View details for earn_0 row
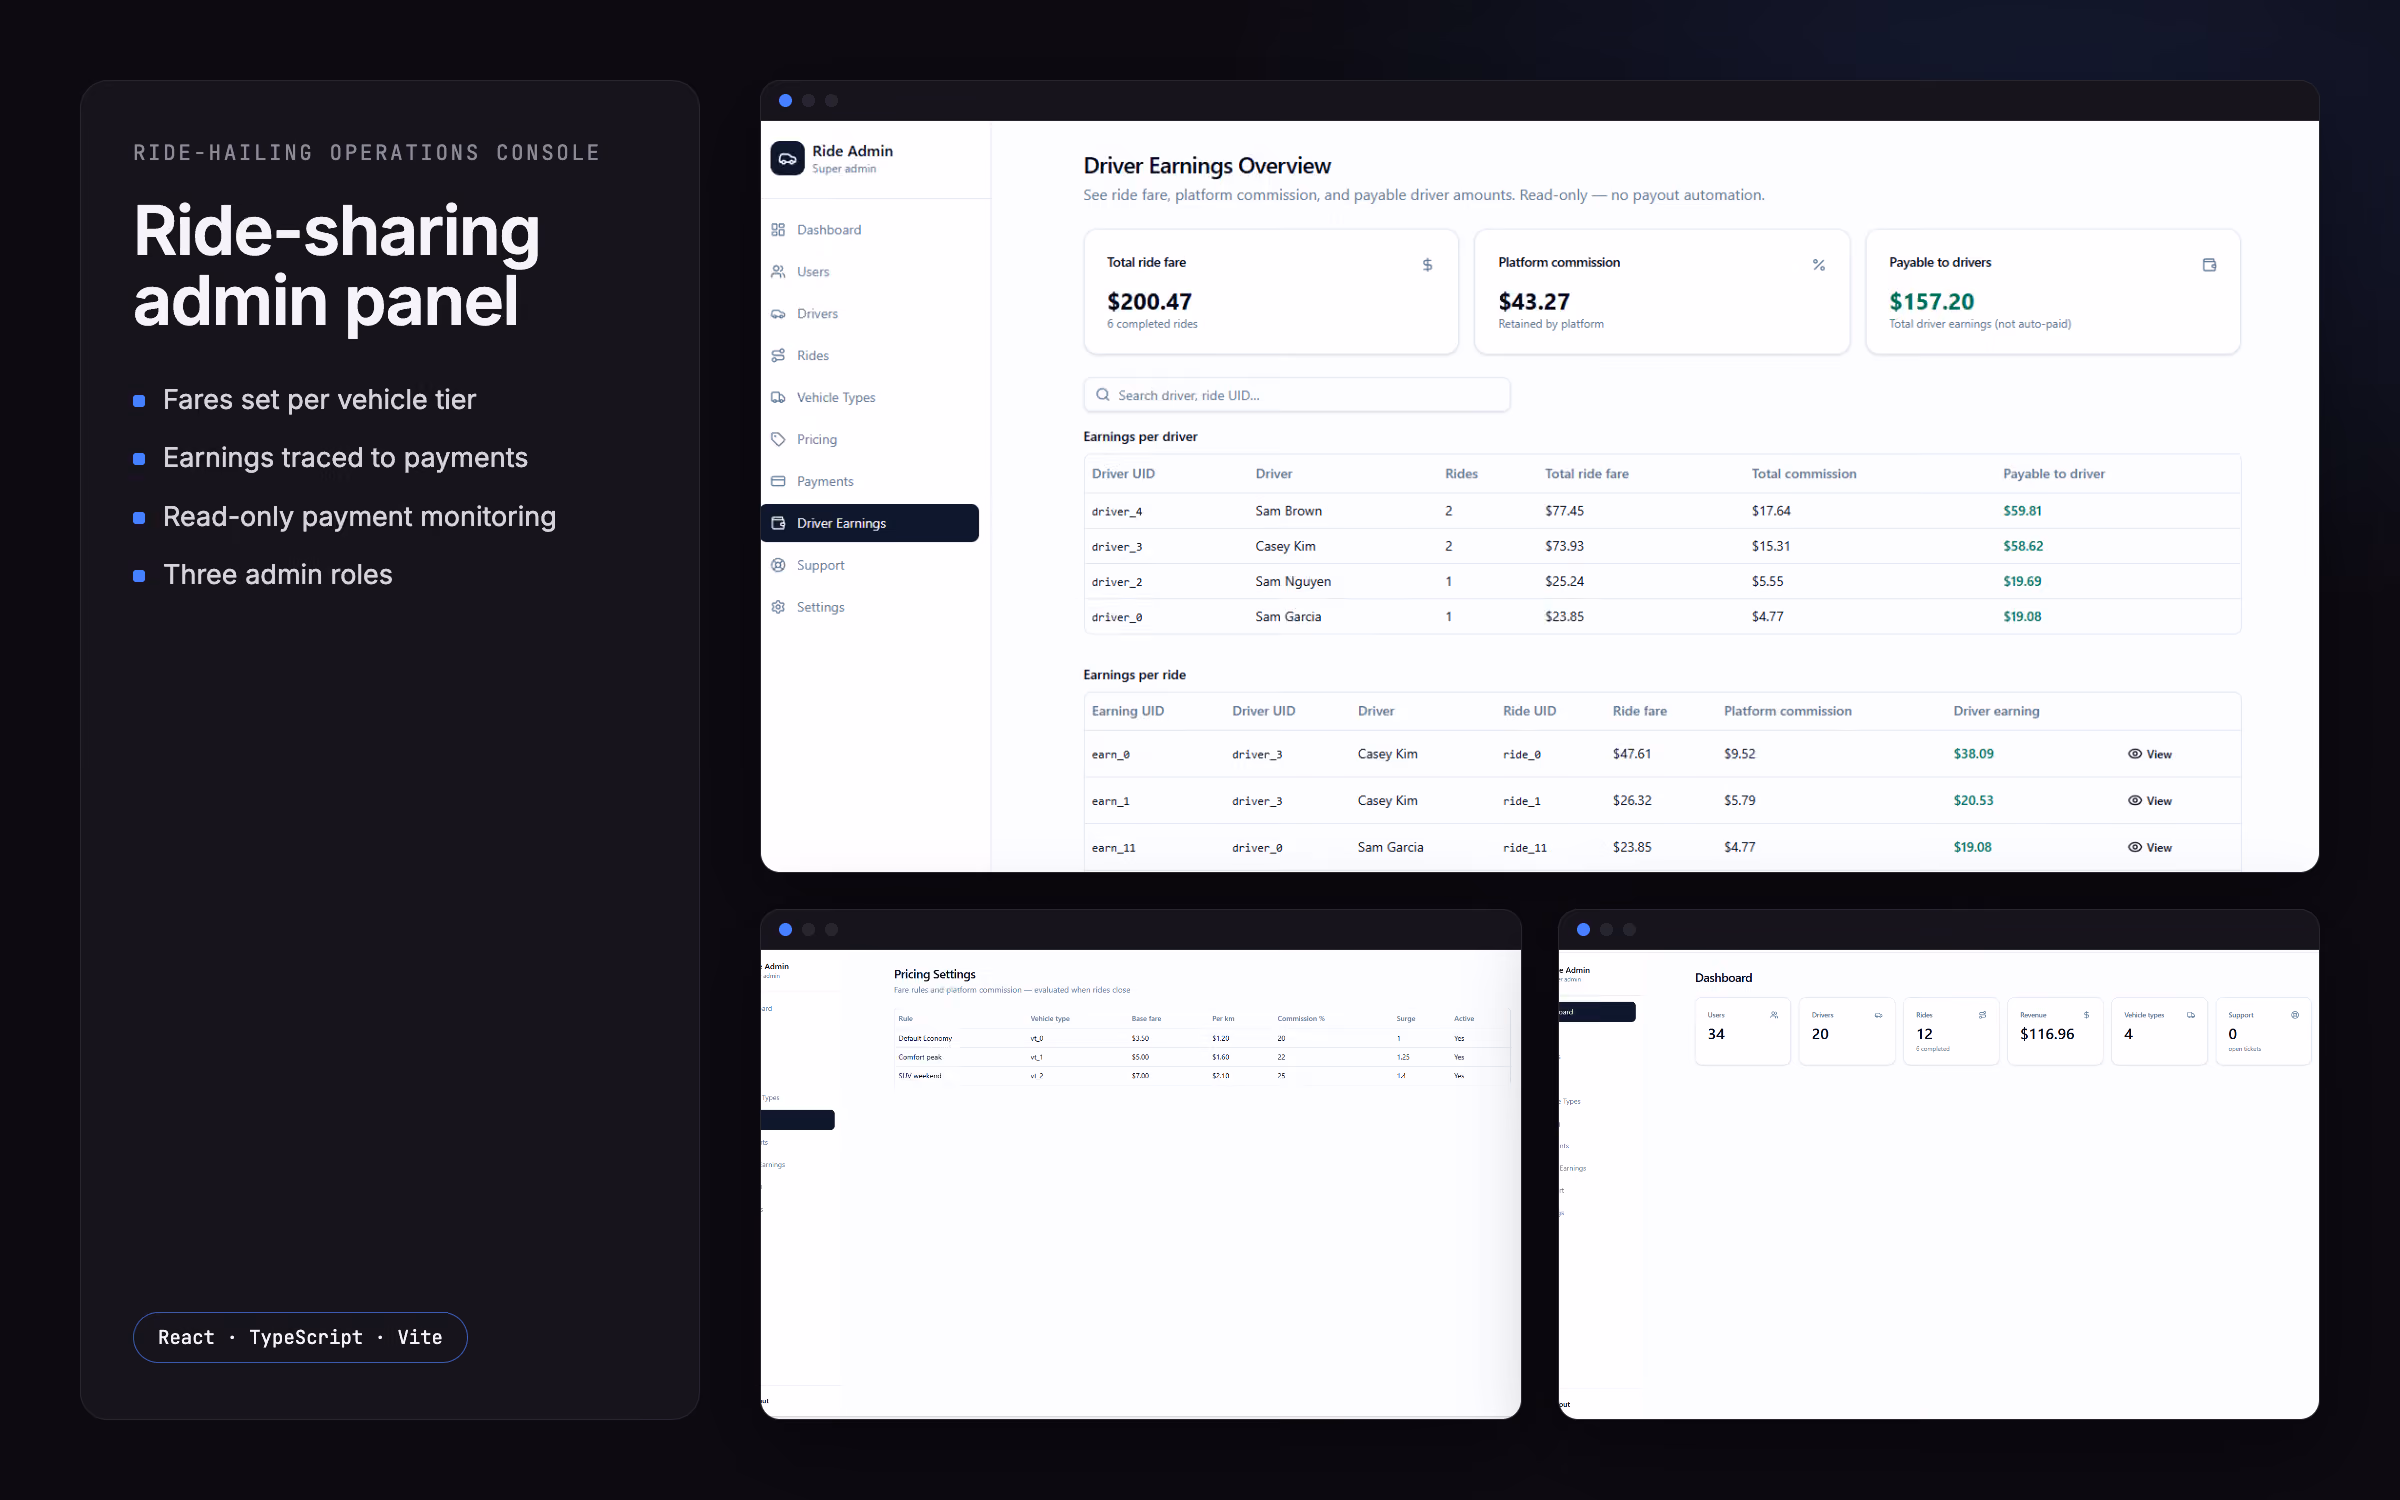This screenshot has width=2400, height=1500. pyautogui.click(x=2150, y=755)
